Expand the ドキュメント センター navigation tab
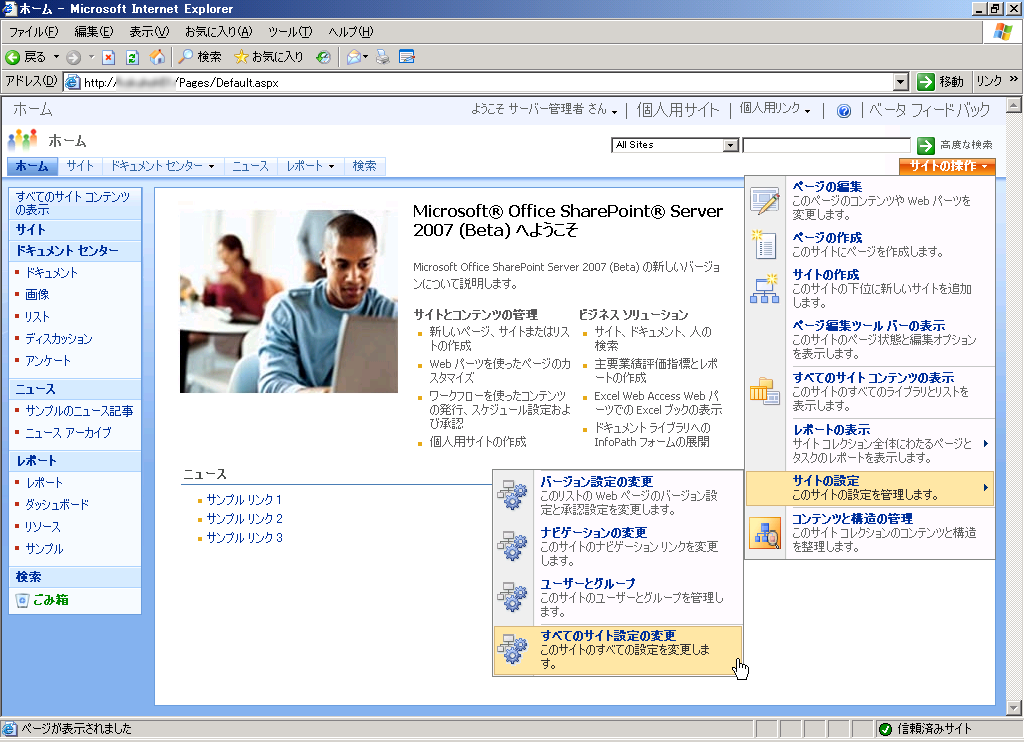 click(x=162, y=166)
